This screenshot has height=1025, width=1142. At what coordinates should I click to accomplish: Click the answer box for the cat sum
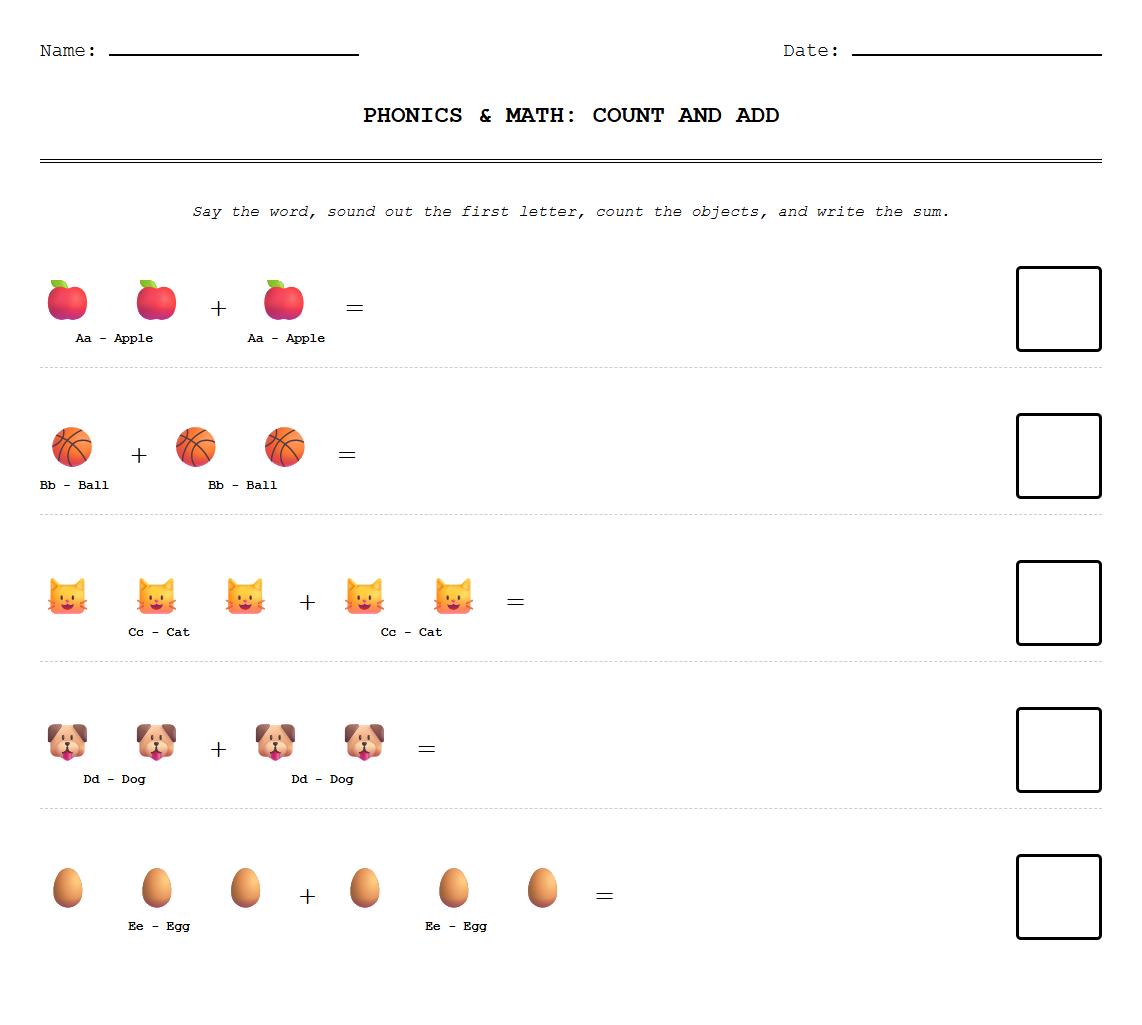point(1058,603)
